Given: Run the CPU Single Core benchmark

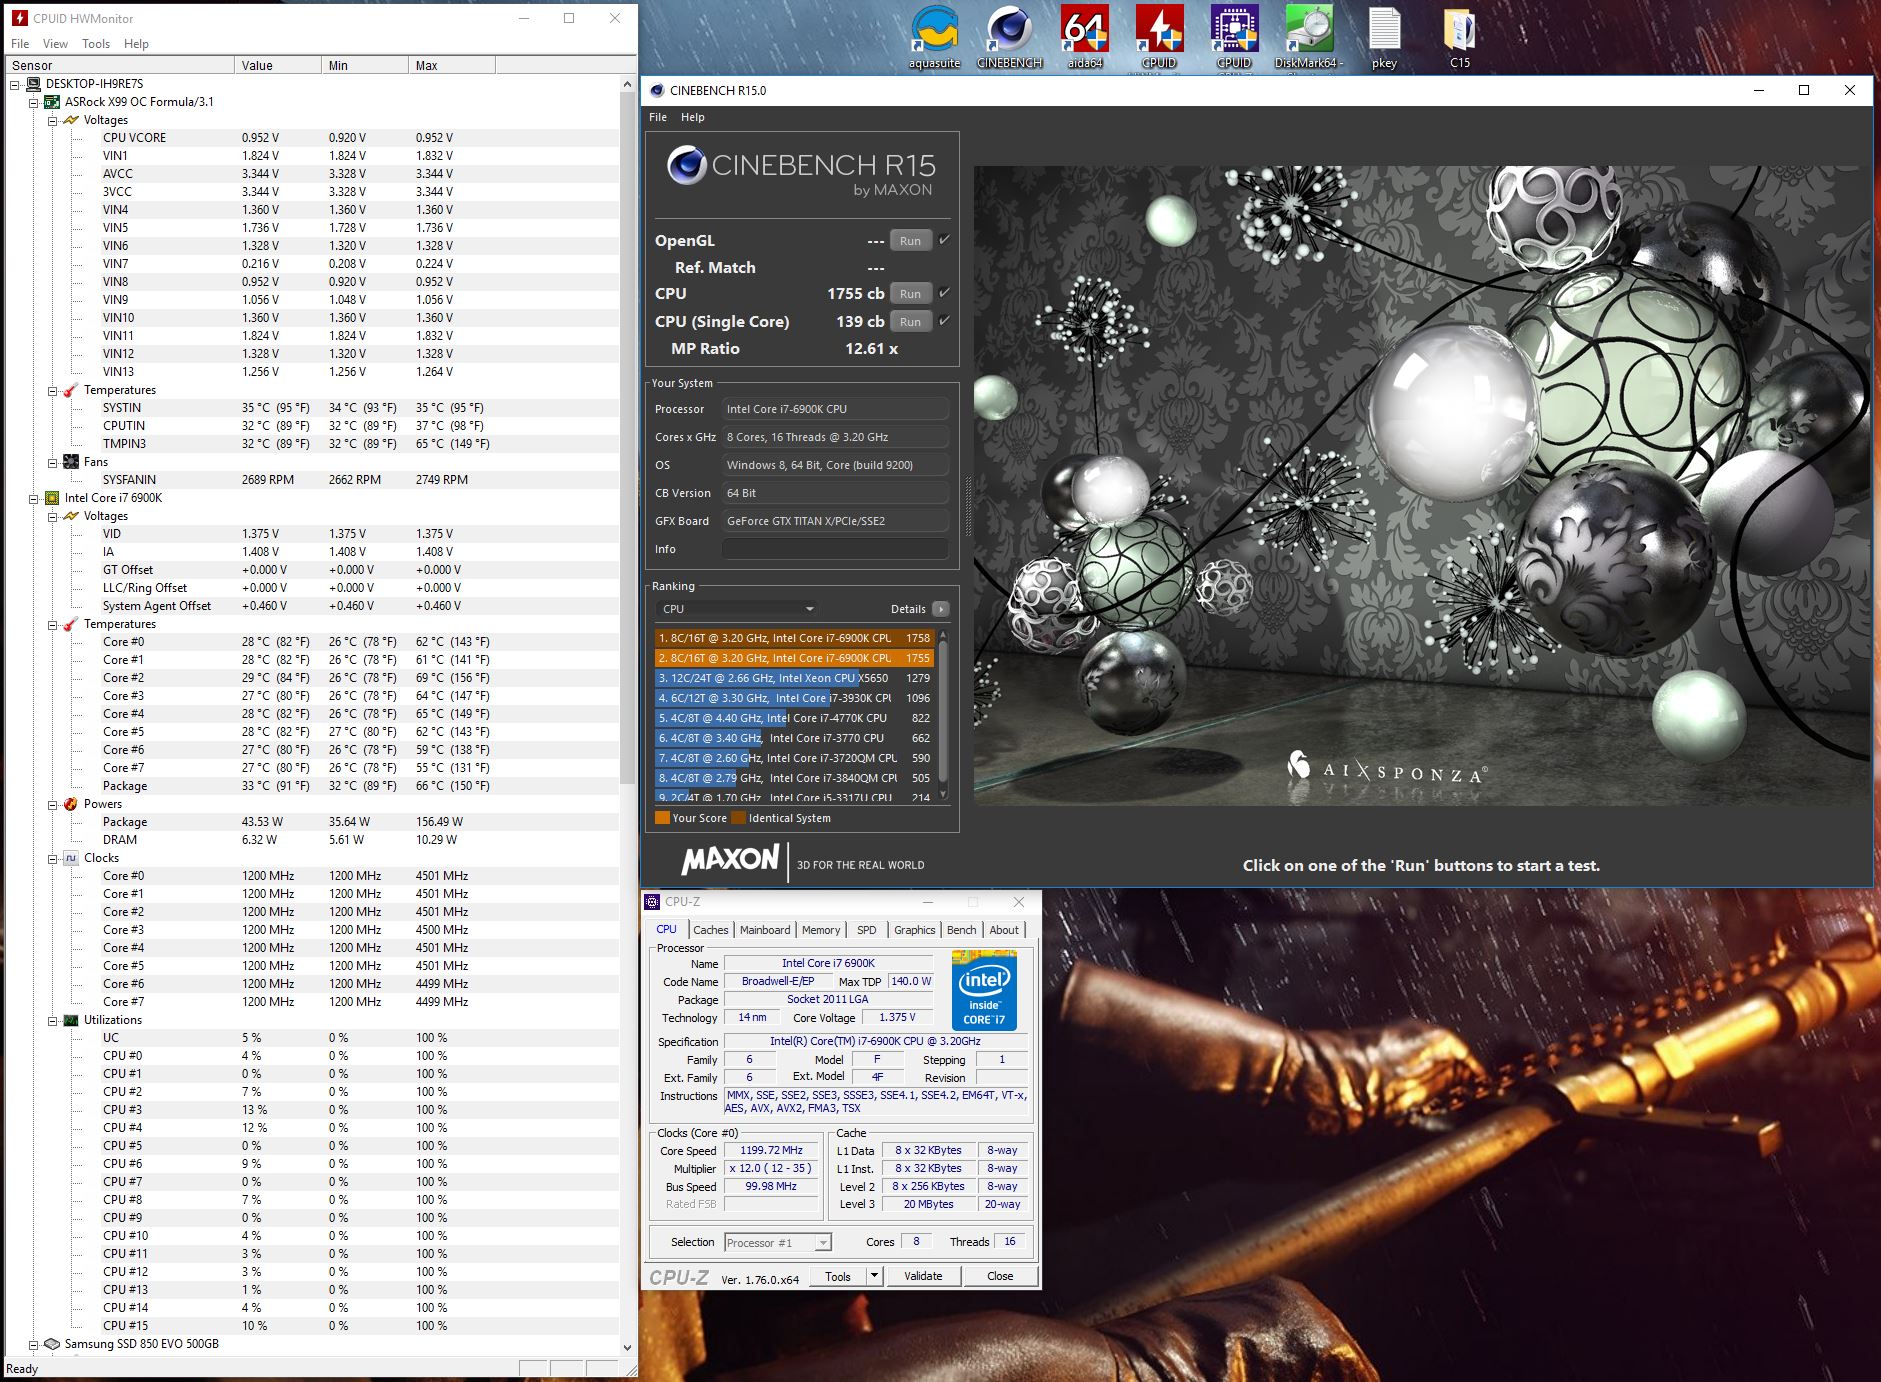Looking at the screenshot, I should point(910,321).
